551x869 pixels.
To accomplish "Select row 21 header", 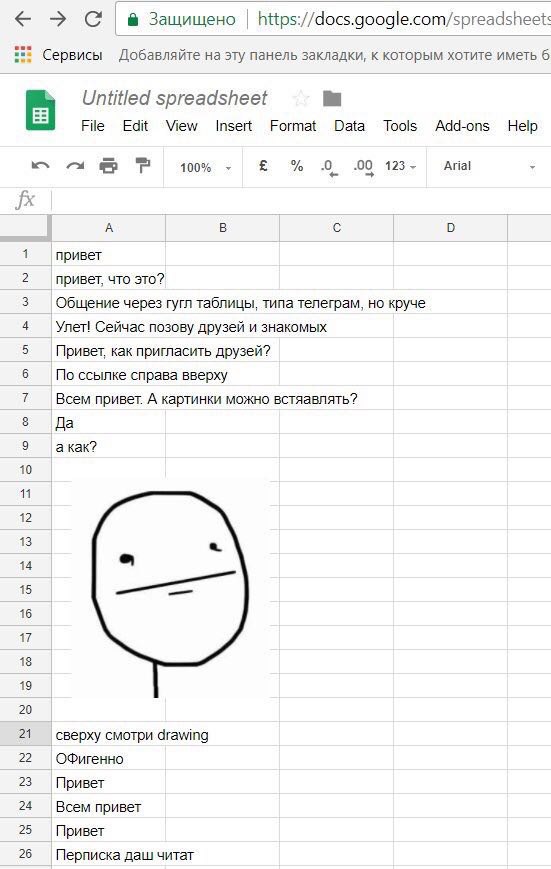I will (x=25, y=734).
